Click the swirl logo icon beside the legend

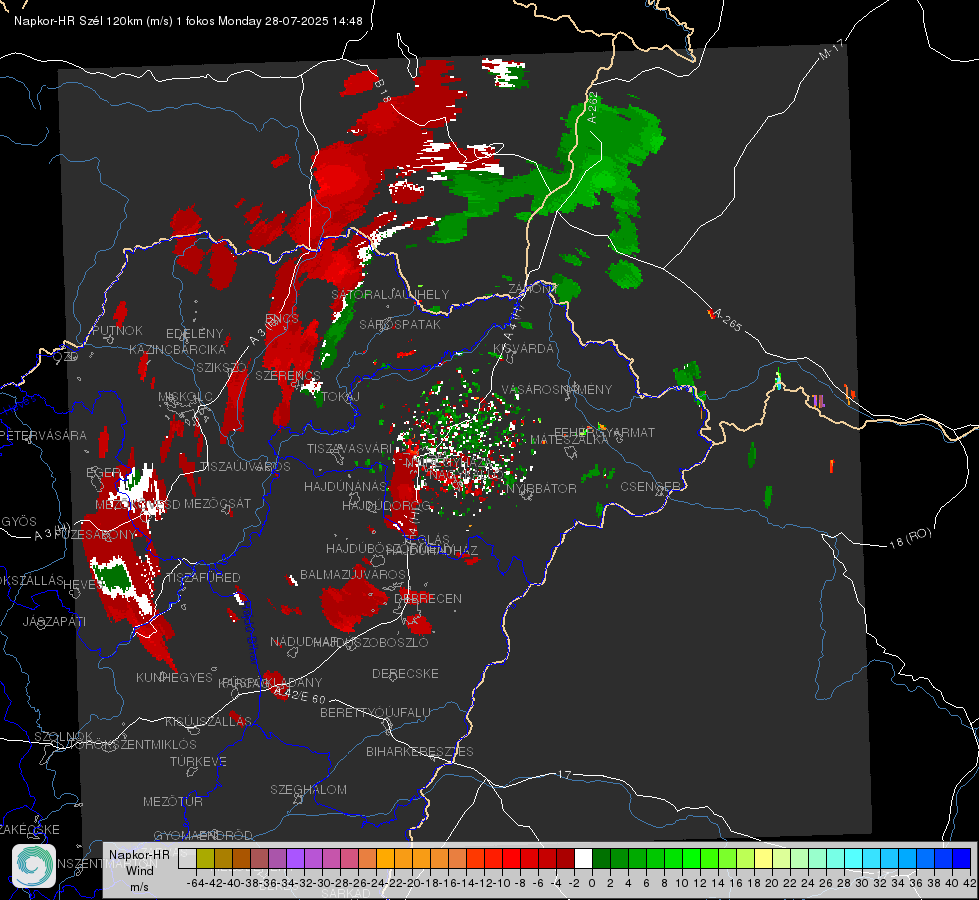pos(34,866)
